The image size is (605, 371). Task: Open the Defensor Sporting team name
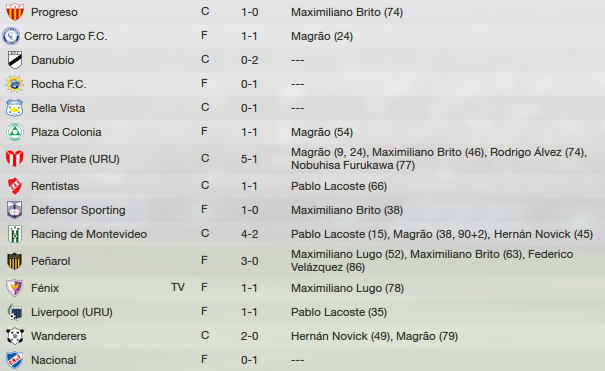78,210
